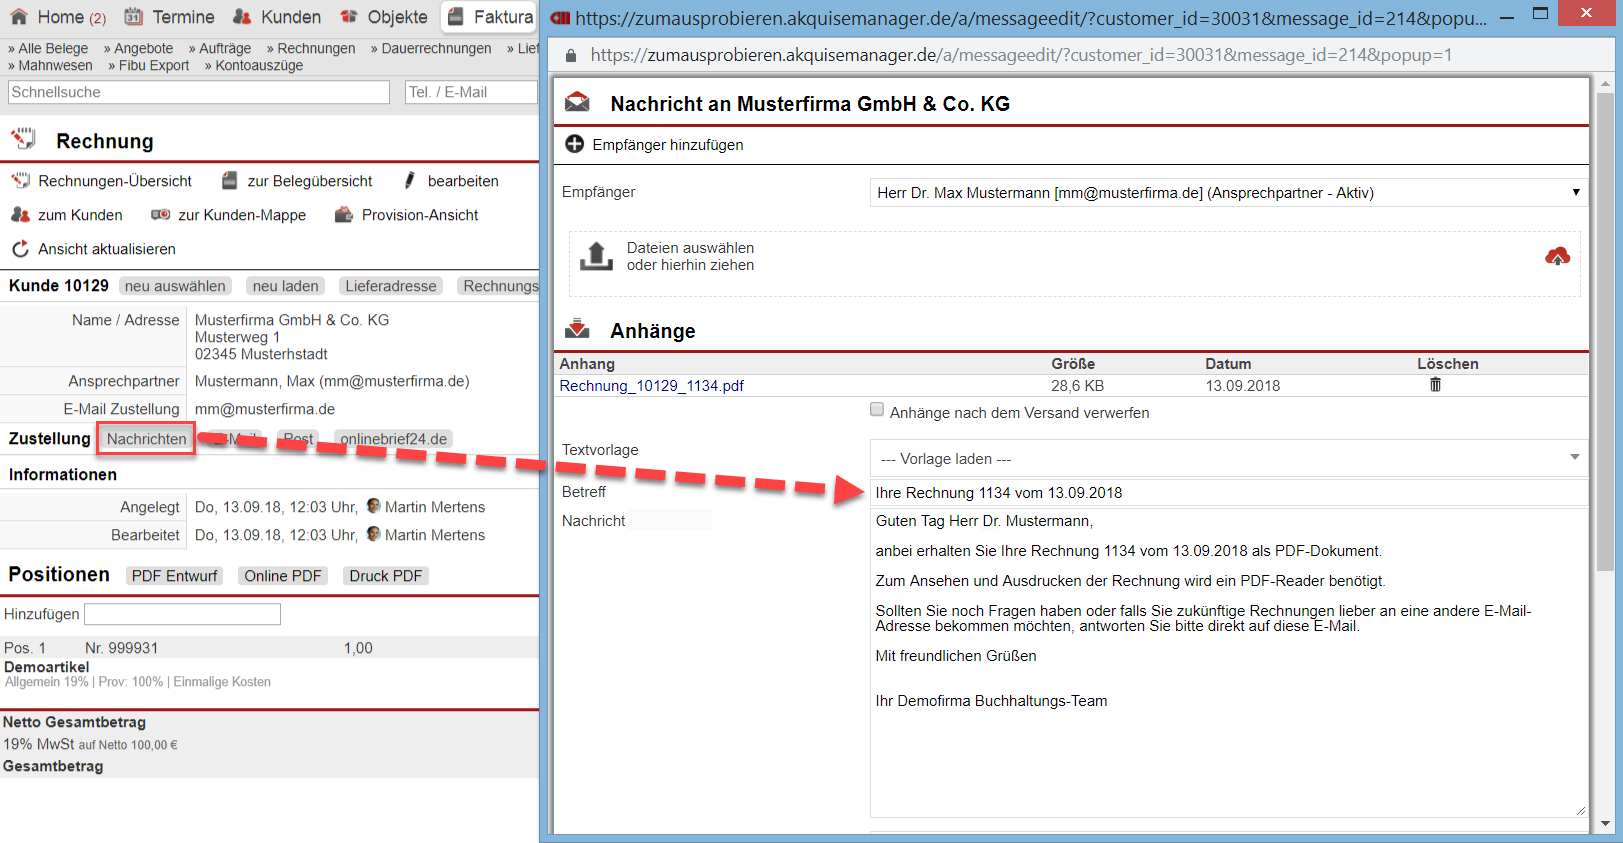The width and height of the screenshot is (1623, 843).
Task: Click the Nachrichten delivery button
Action: (146, 439)
